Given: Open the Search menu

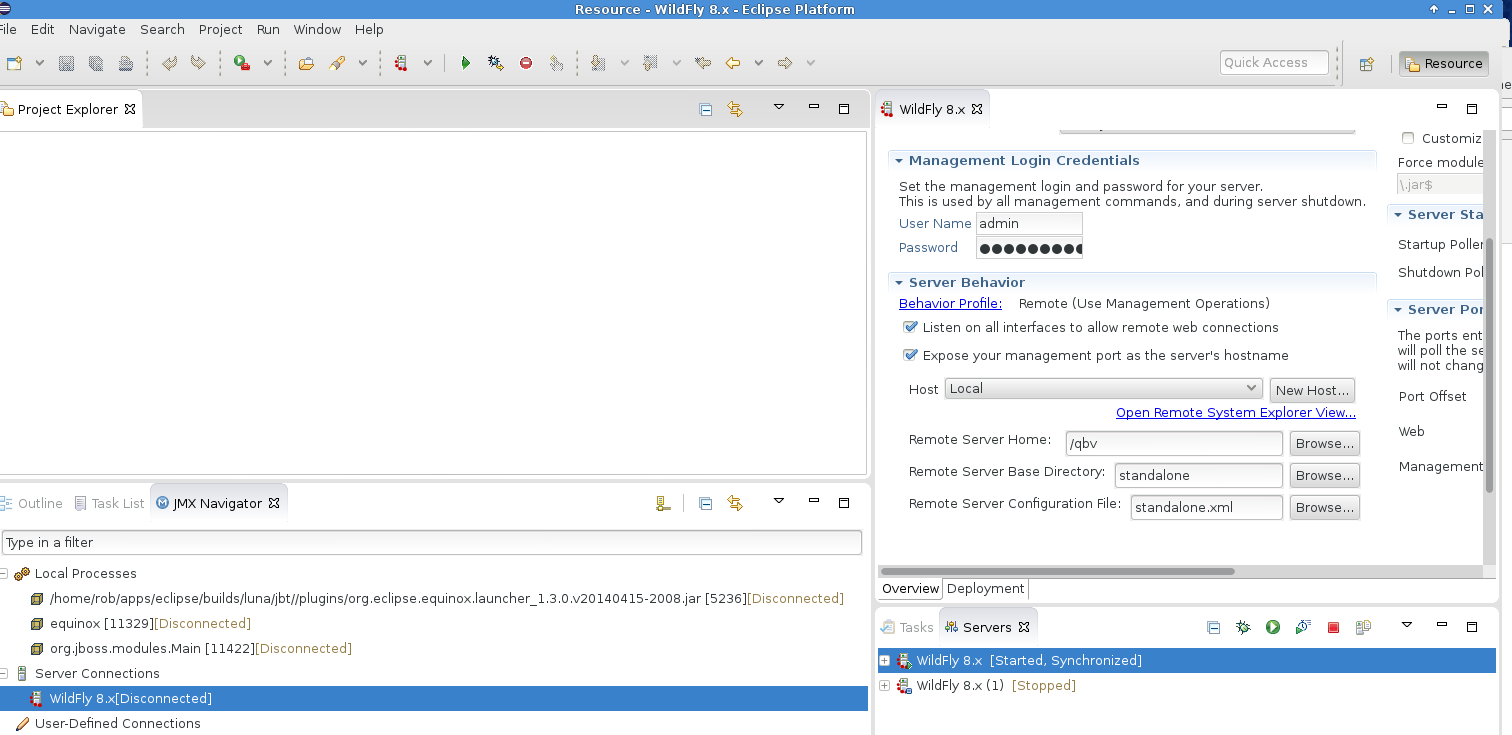Looking at the screenshot, I should (x=162, y=30).
